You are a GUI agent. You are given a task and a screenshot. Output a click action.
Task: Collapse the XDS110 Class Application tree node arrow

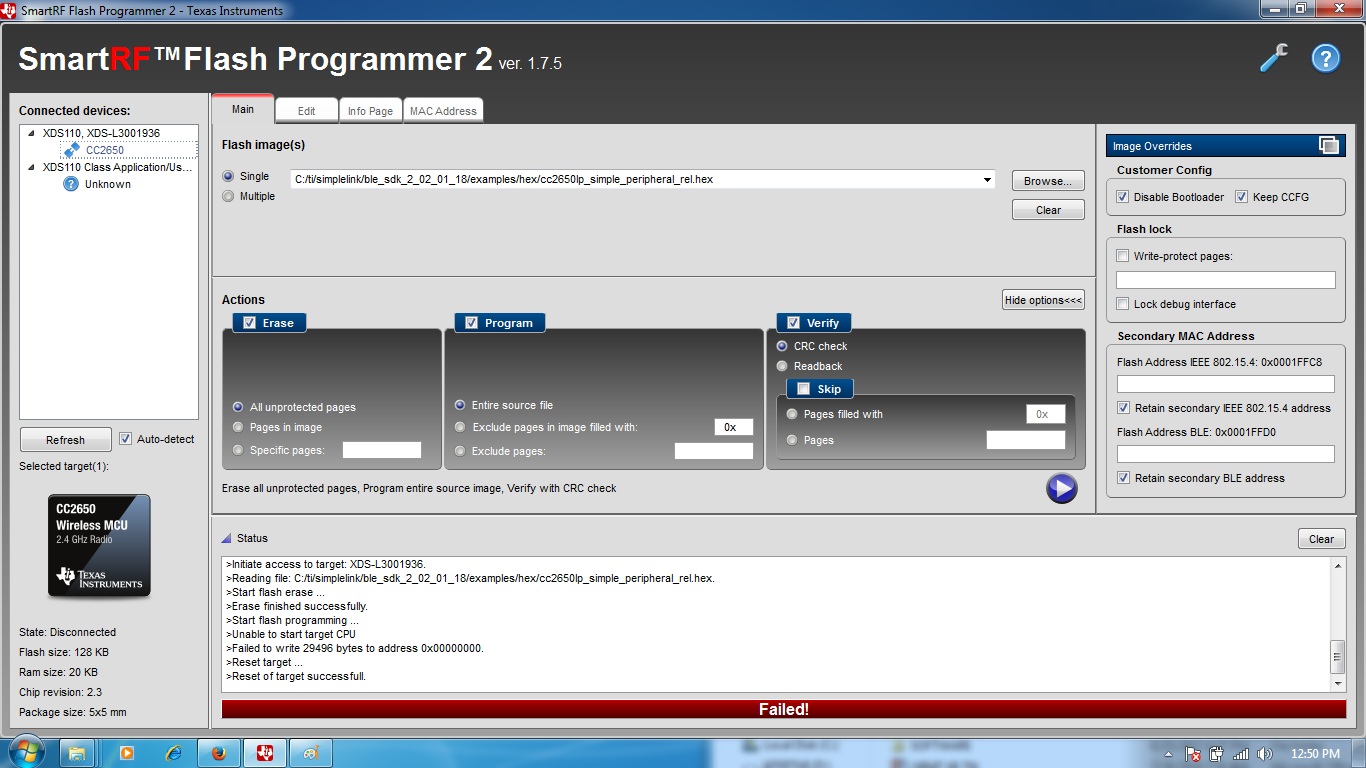tap(30, 167)
